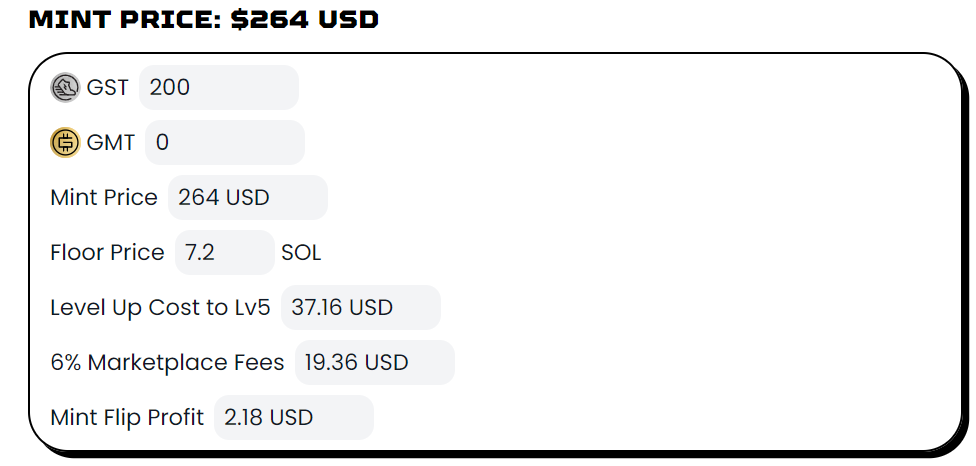Click the 6% Marketplace Fees label

coord(167,362)
